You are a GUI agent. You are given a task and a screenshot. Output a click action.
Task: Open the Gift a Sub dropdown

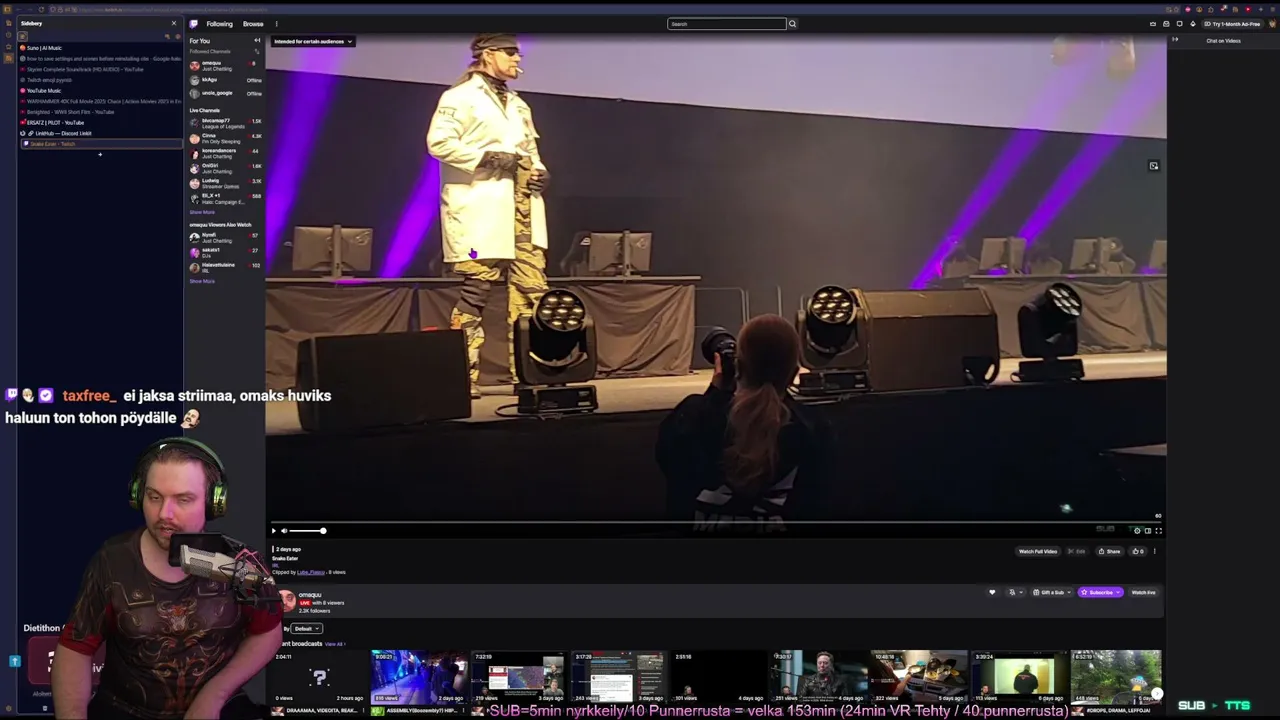[x=1050, y=592]
